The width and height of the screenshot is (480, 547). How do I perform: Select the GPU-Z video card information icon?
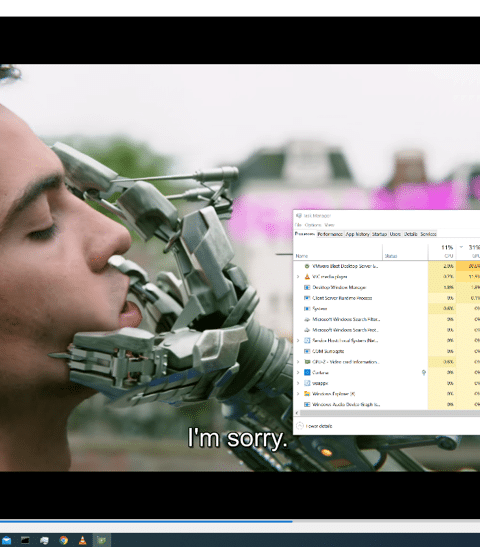coord(307,362)
